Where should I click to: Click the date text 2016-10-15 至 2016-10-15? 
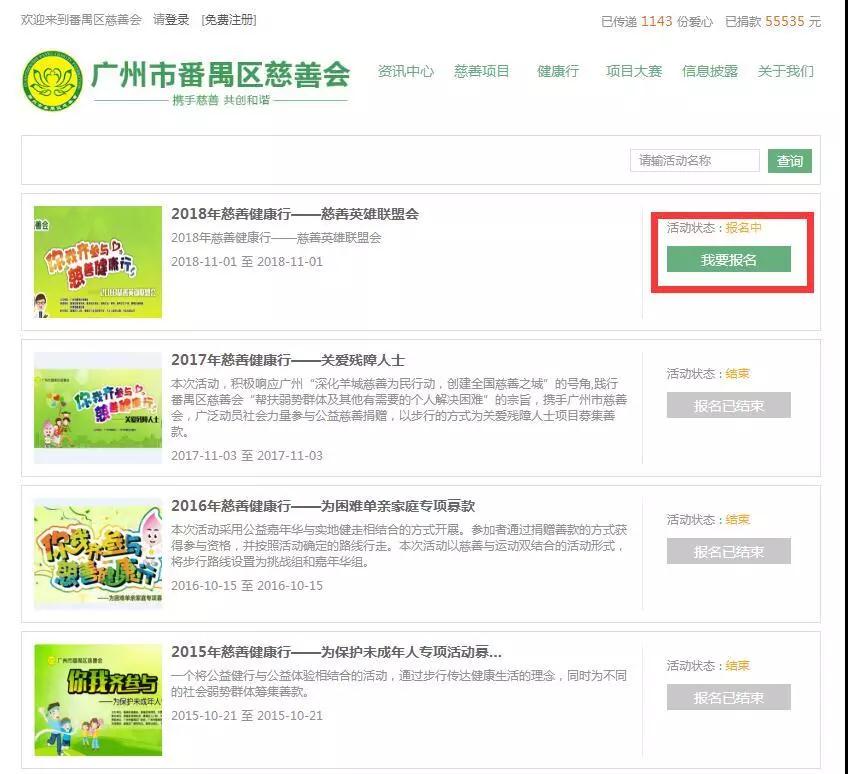(247, 585)
